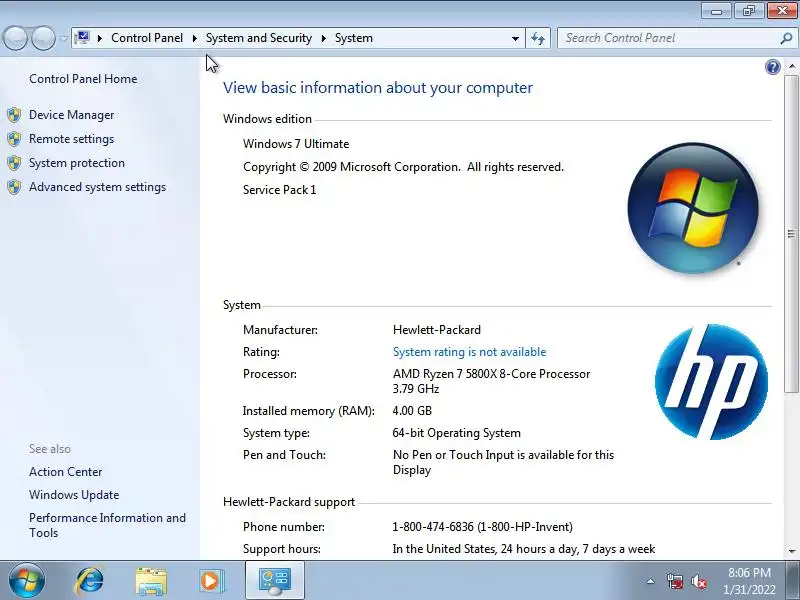Launch Windows Media Player from taskbar
This screenshot has height=600, width=800.
[x=211, y=581]
